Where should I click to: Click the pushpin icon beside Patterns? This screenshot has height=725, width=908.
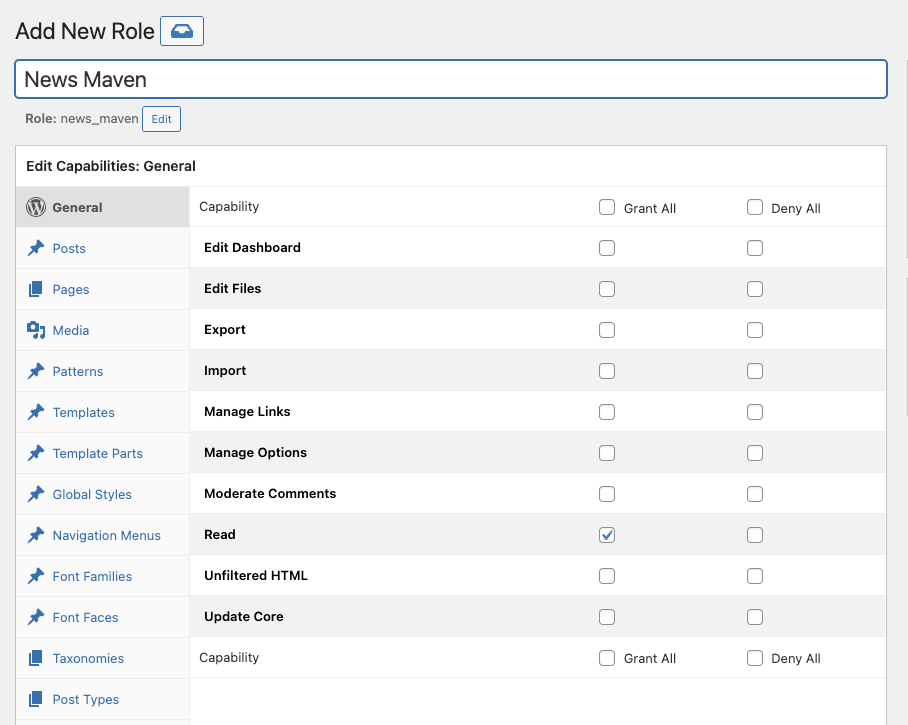(x=36, y=371)
